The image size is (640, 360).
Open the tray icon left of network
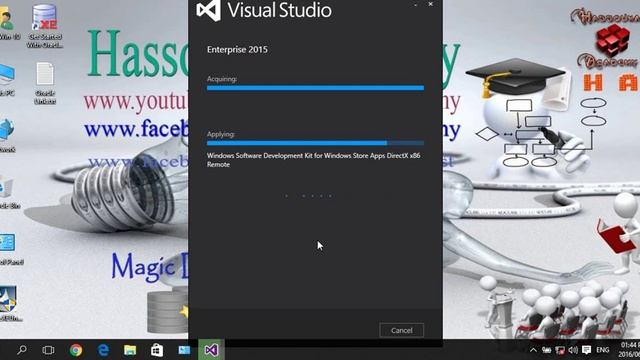547,350
